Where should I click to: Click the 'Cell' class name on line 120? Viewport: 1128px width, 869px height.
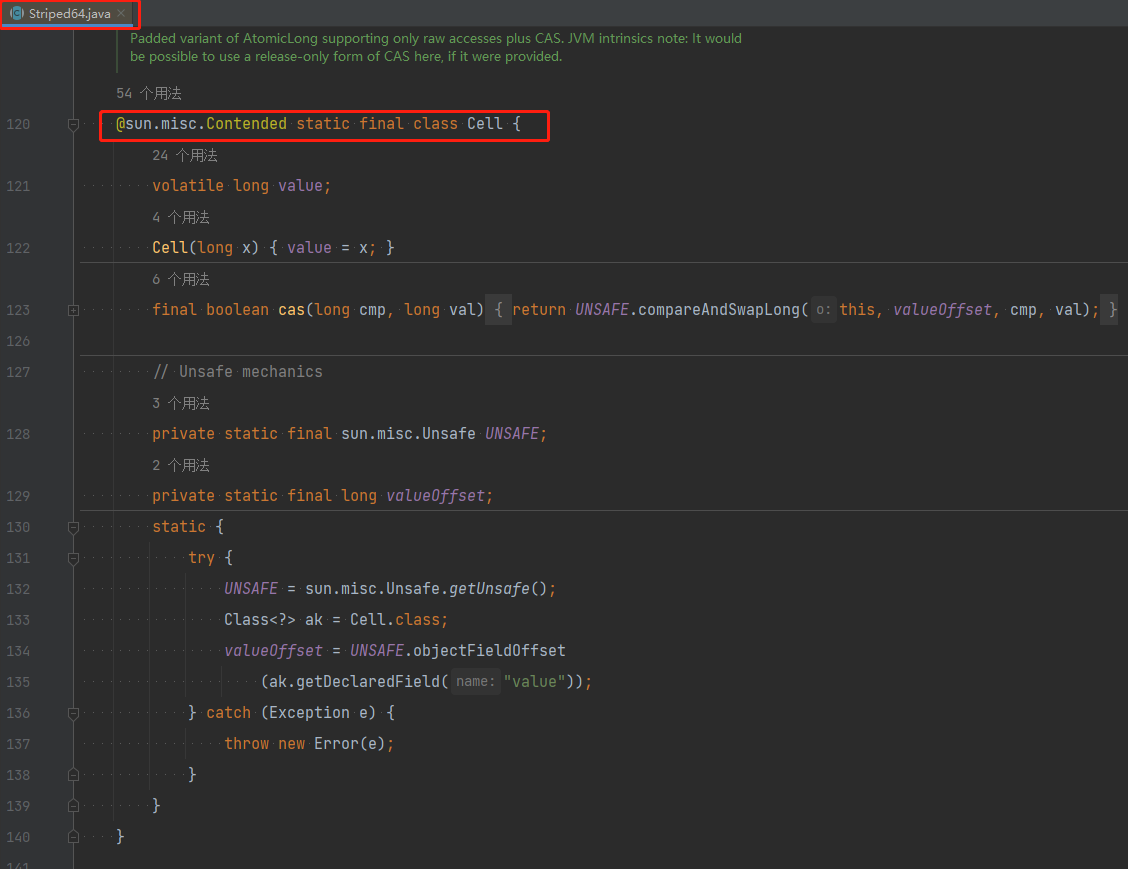tap(485, 124)
